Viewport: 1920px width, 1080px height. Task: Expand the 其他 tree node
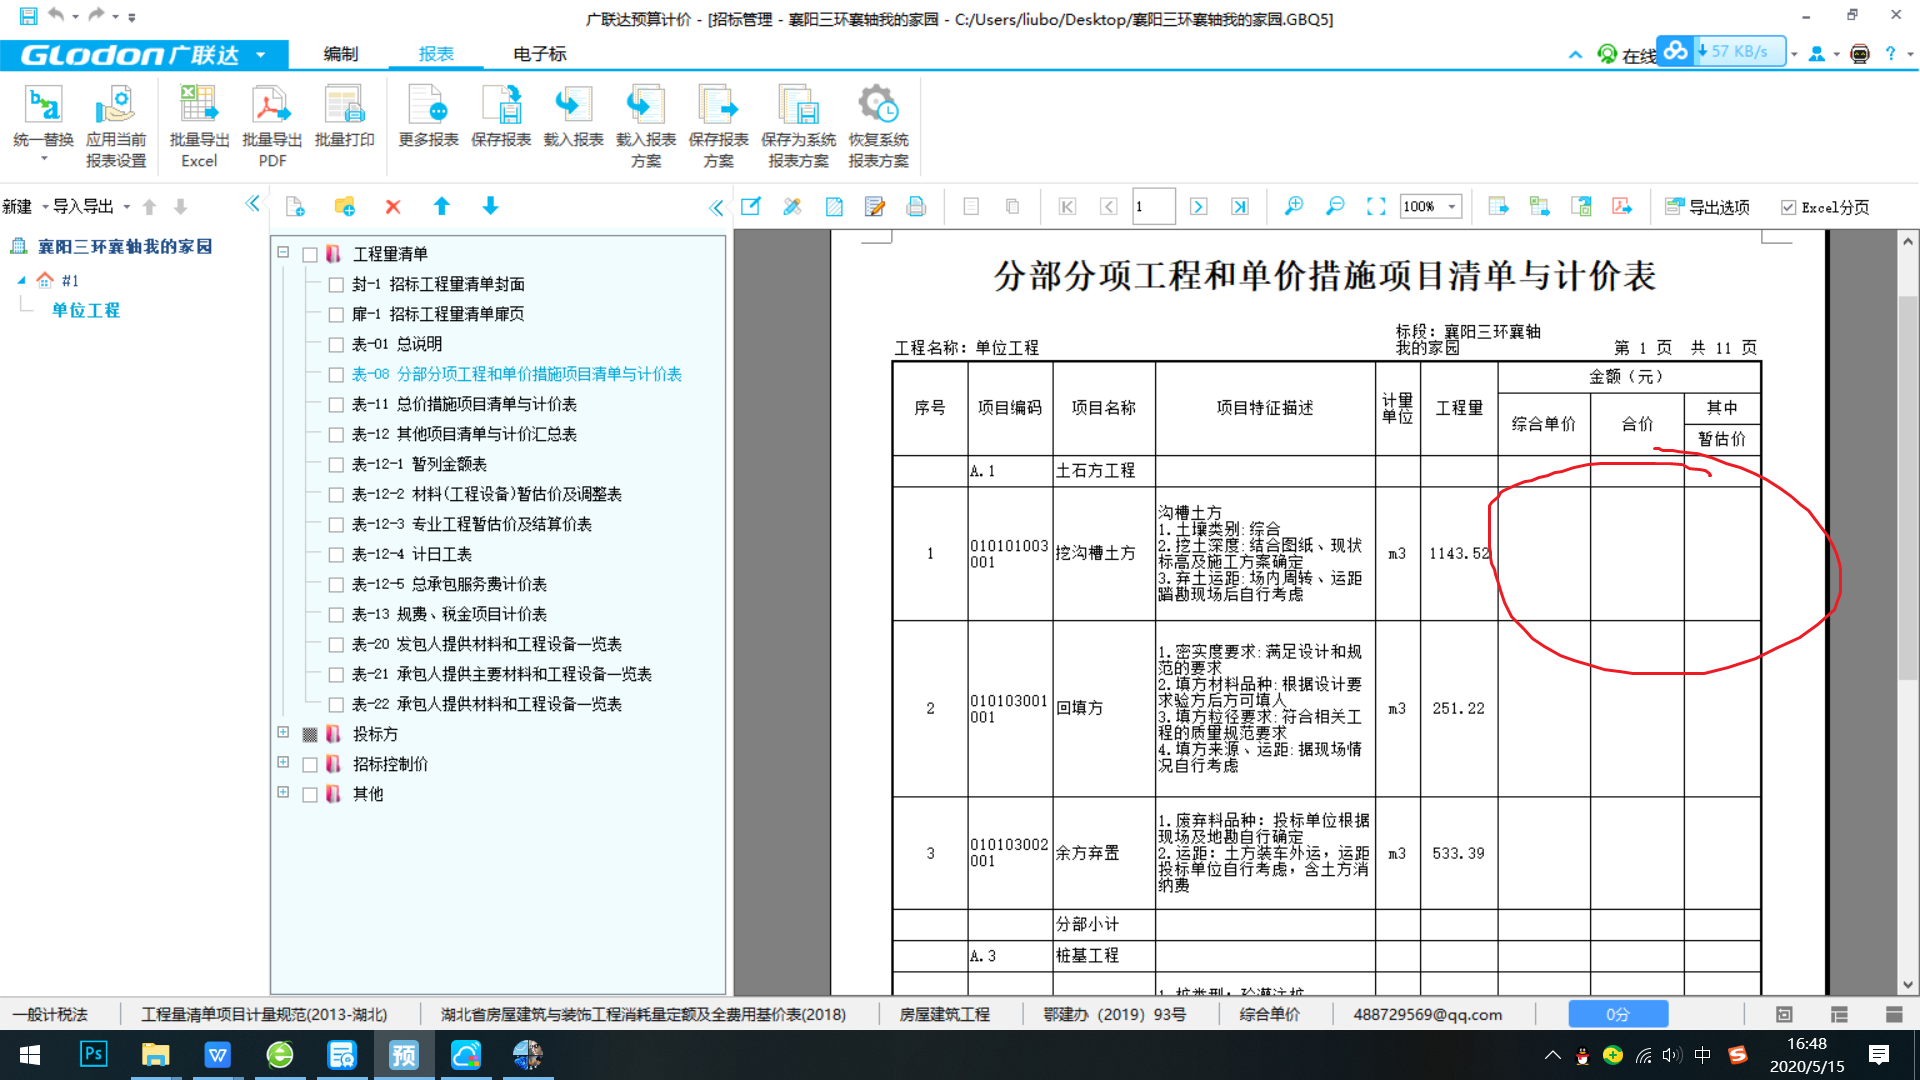point(283,792)
